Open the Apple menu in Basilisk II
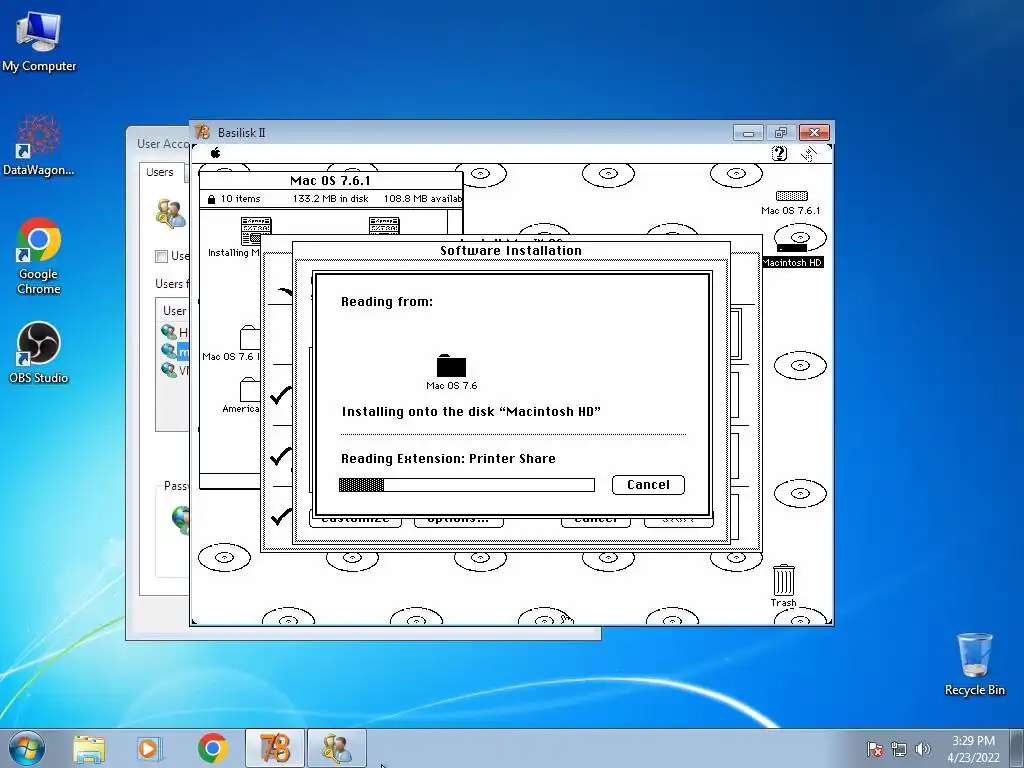This screenshot has height=768, width=1024. click(216, 153)
